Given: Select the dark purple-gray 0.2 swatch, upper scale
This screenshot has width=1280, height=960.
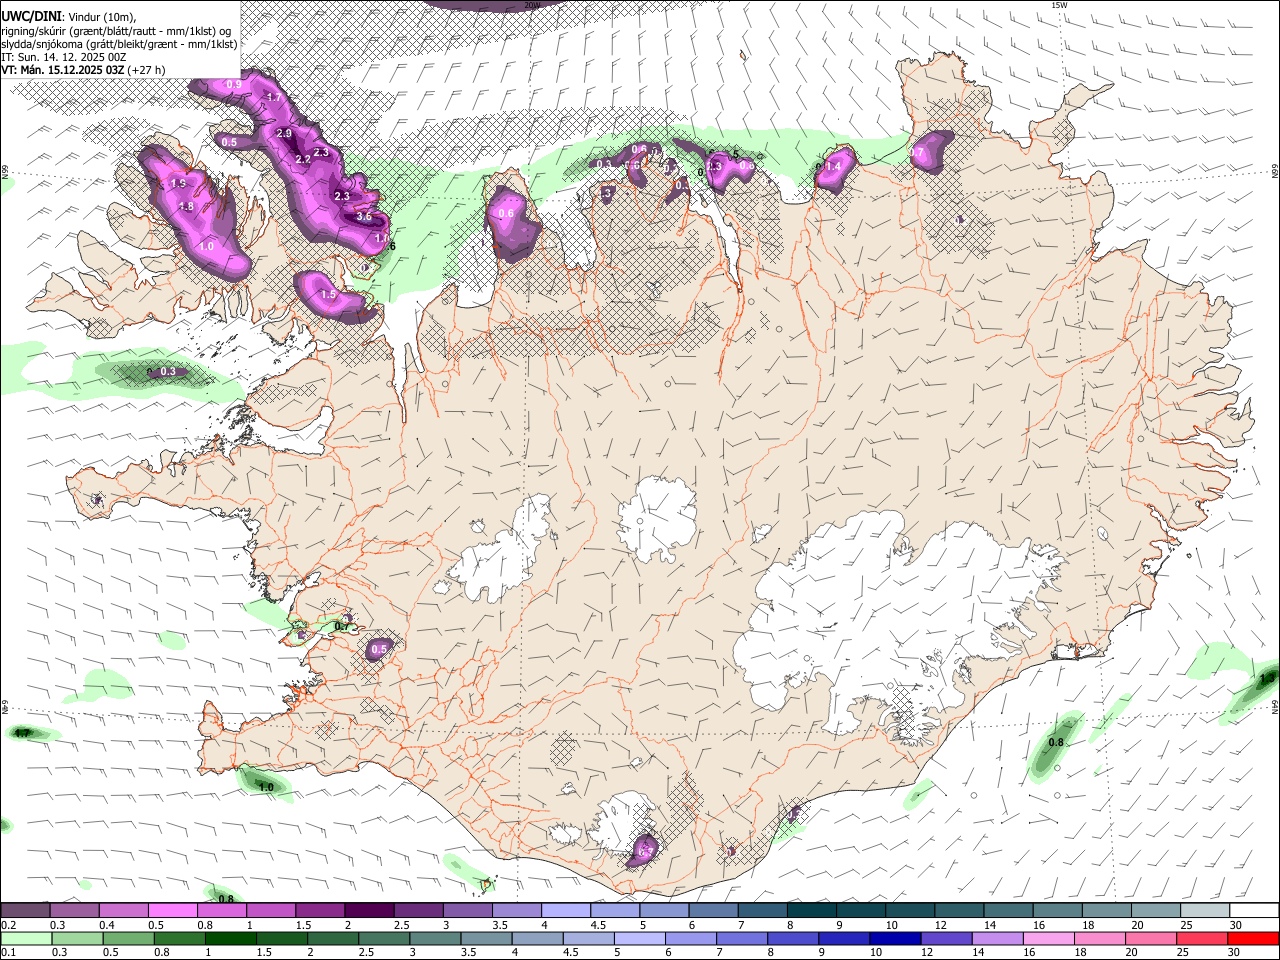Looking at the screenshot, I should point(25,911).
